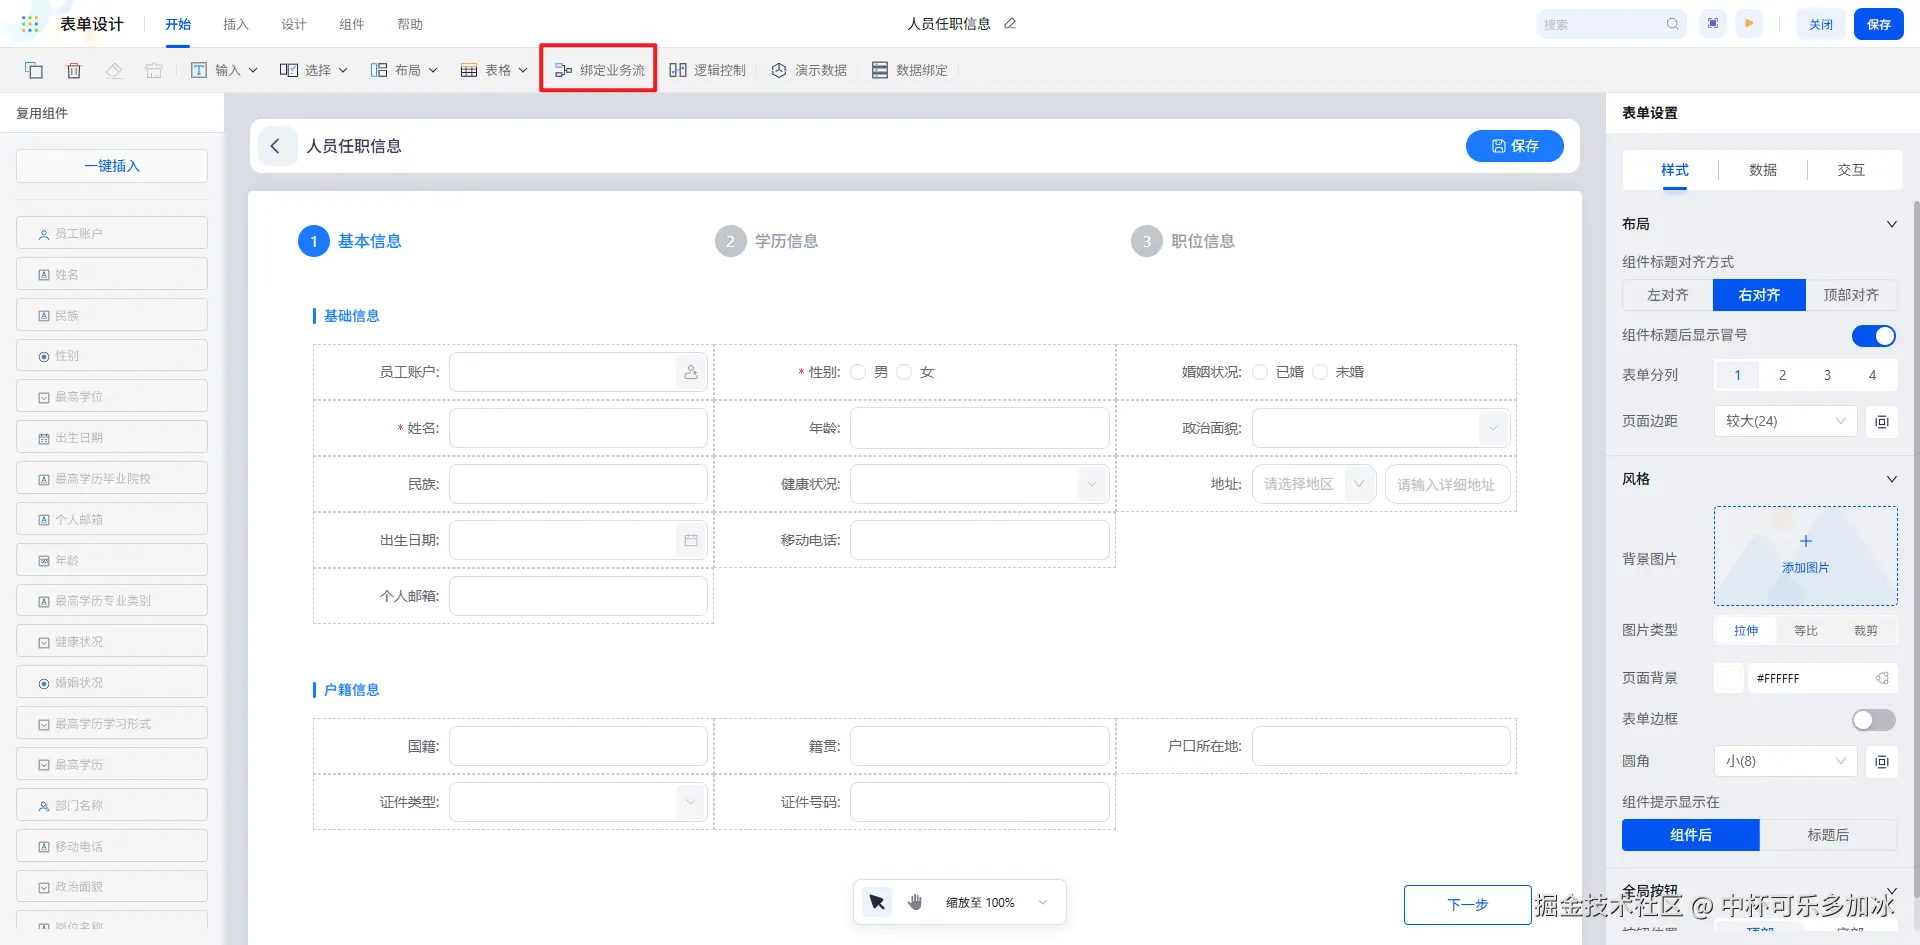Open the 页面边距 dropdown showing 较大(24)
Screen dimensions: 1920x945
point(1786,421)
